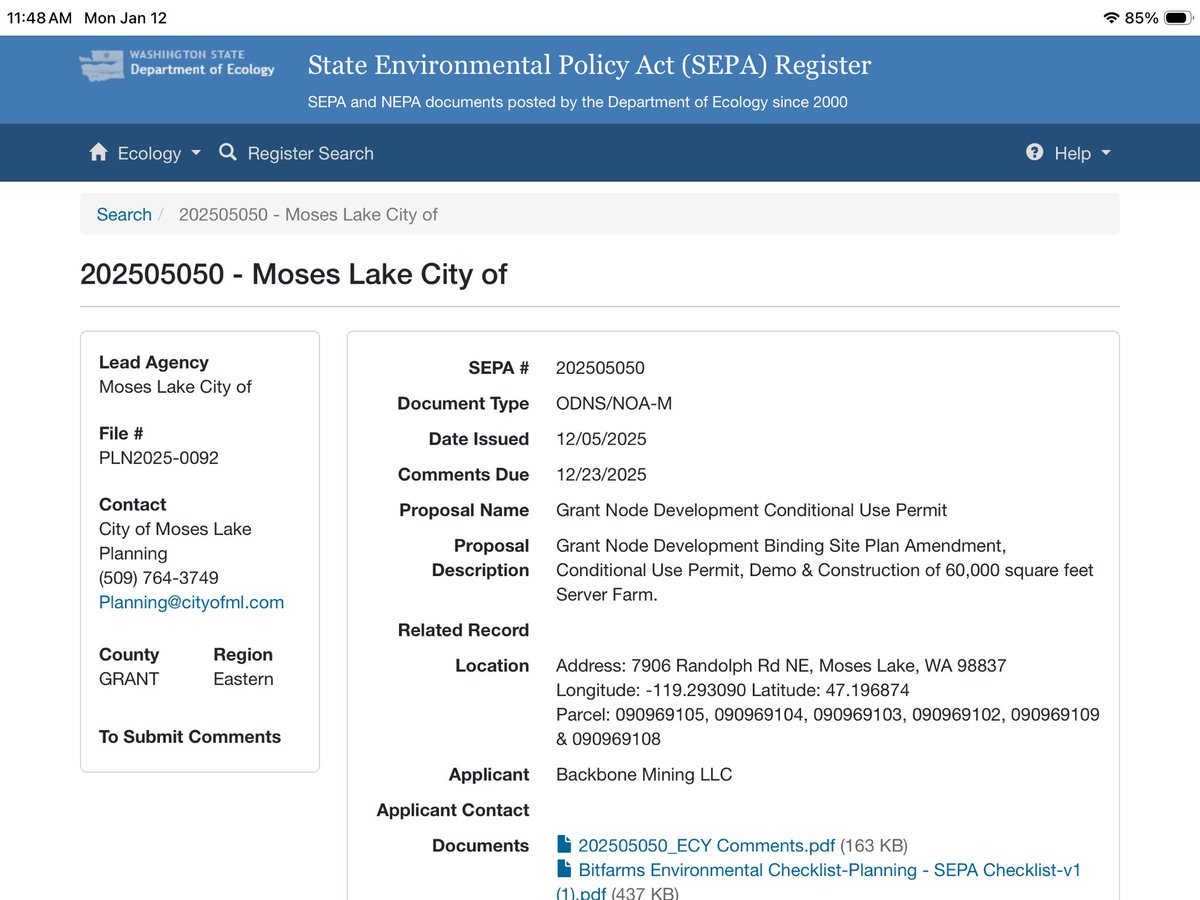Click the Applicant Contact label
The width and height of the screenshot is (1200, 900).
[x=453, y=810]
